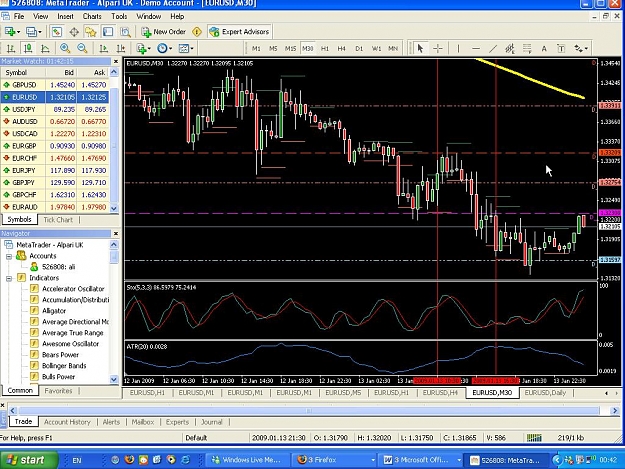Open Windows Live Messenger taskbar button
The height and width of the screenshot is (469, 625).
[x=248, y=460]
